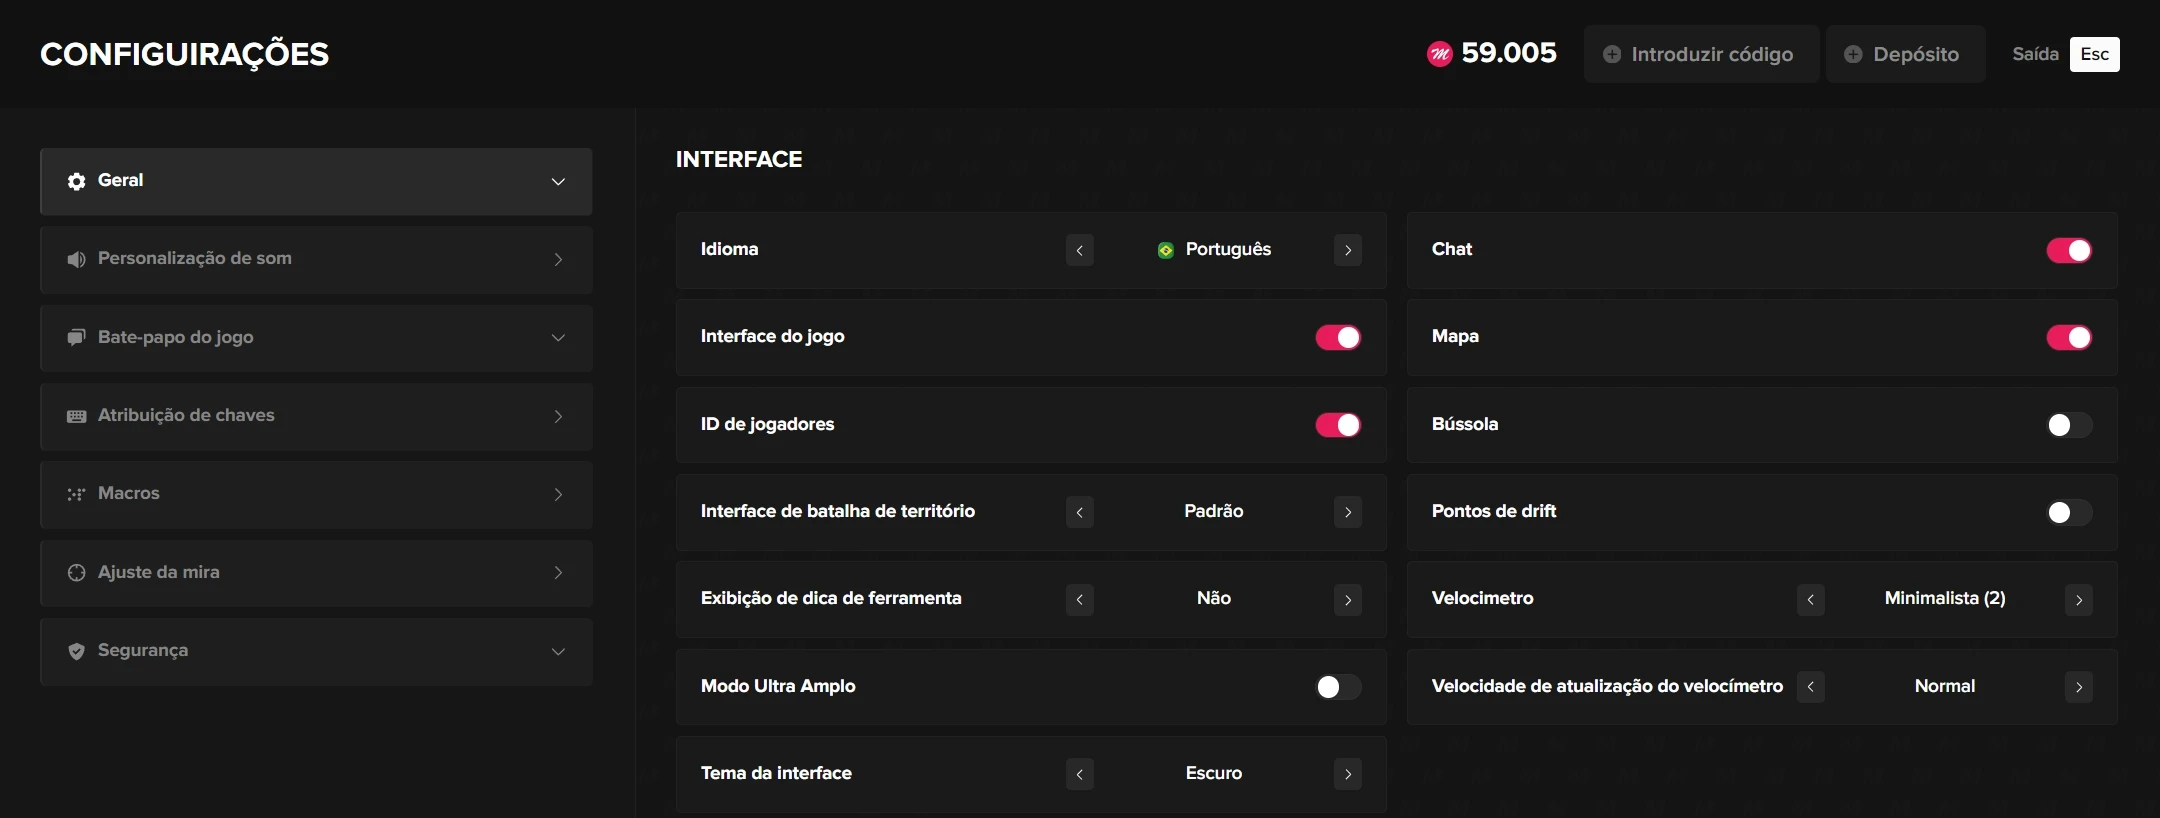This screenshot has height=818, width=2160.
Task: Collapse the Geral section chevron
Action: pyautogui.click(x=558, y=182)
